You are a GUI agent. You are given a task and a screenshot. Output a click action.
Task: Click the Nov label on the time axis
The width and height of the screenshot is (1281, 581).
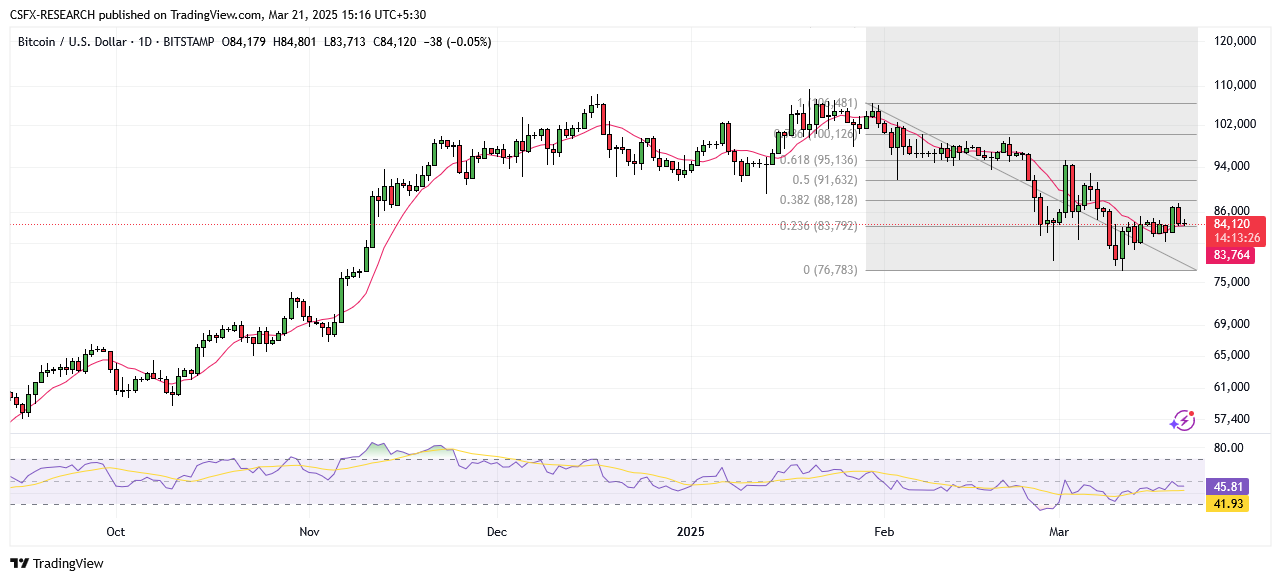pos(309,533)
